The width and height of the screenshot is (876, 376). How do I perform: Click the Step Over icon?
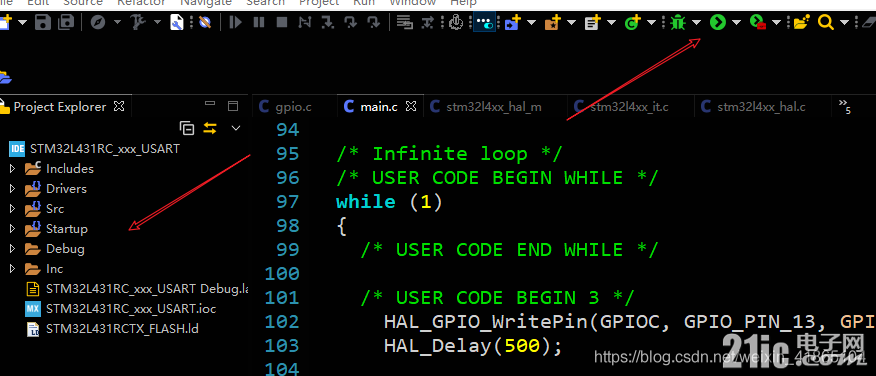(350, 22)
